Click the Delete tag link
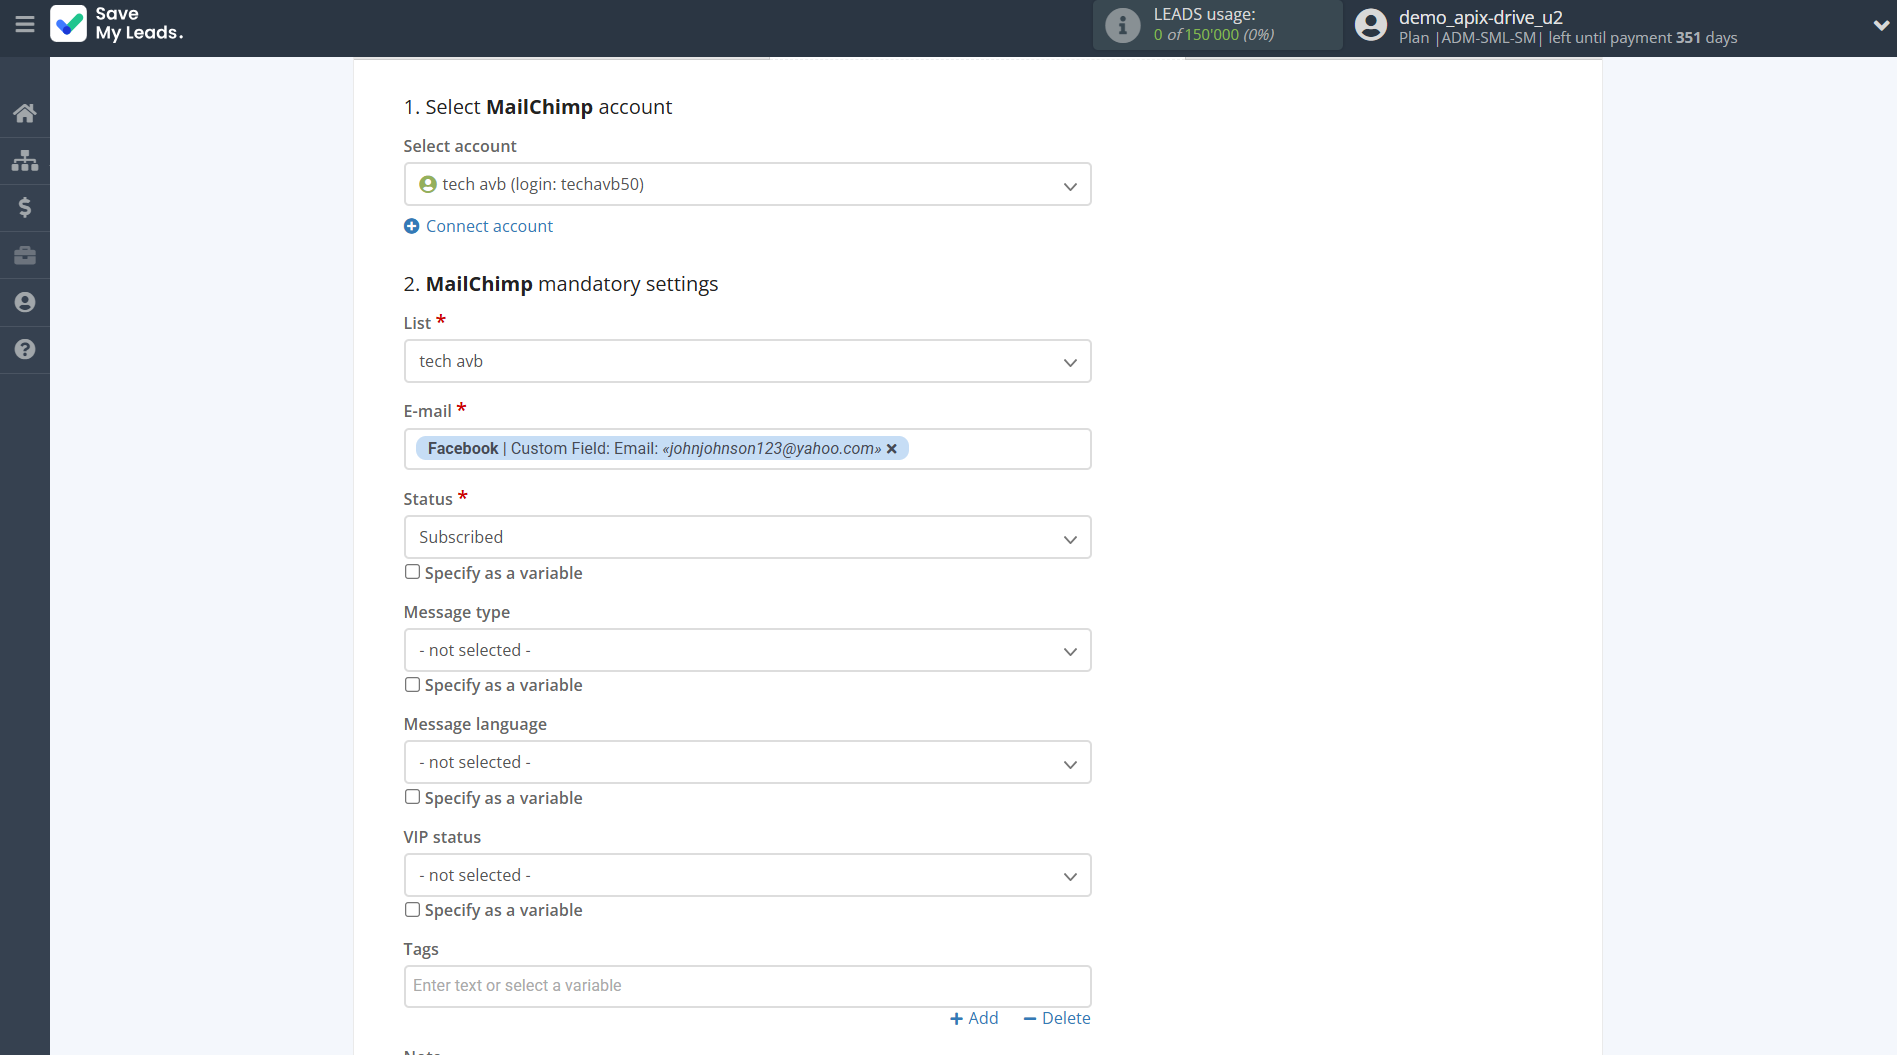1897x1055 pixels. point(1057,1018)
